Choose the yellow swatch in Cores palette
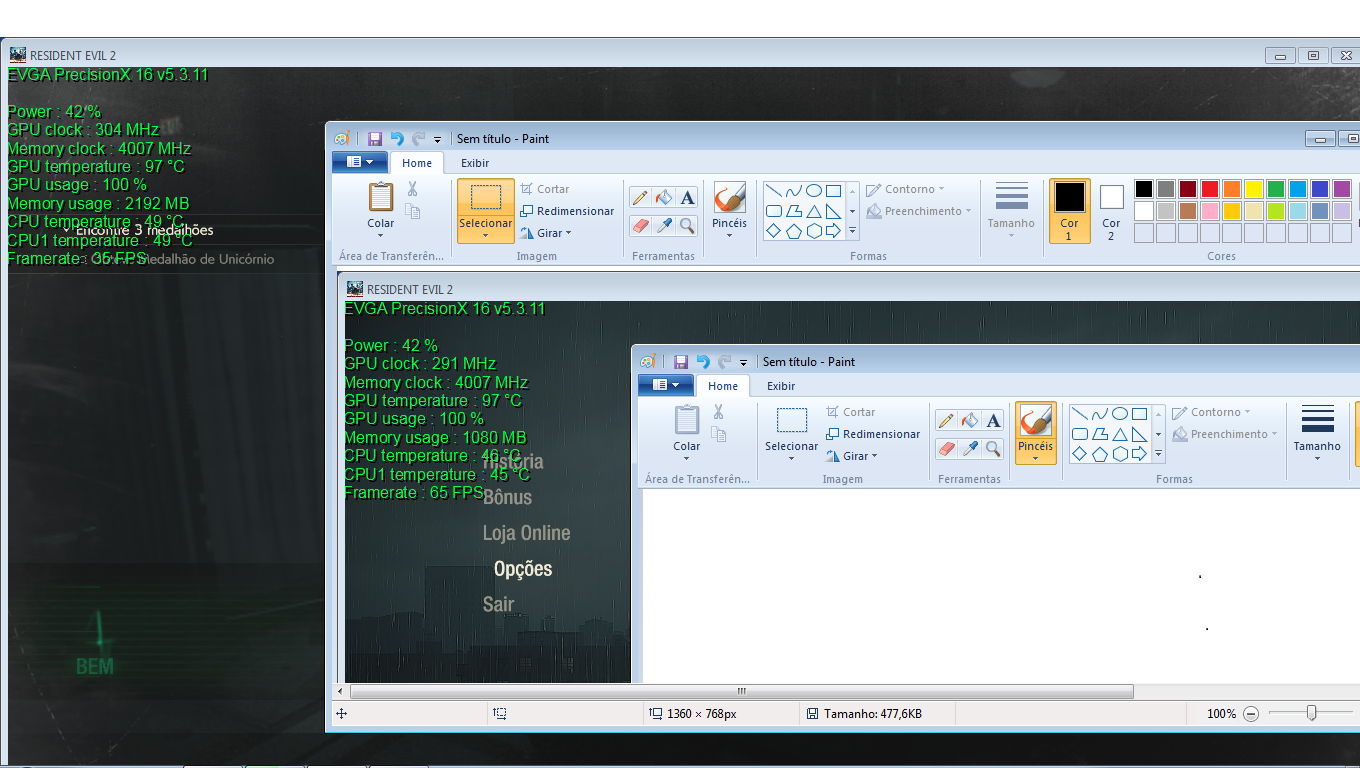Screen dimensions: 1360x768 tap(1254, 189)
